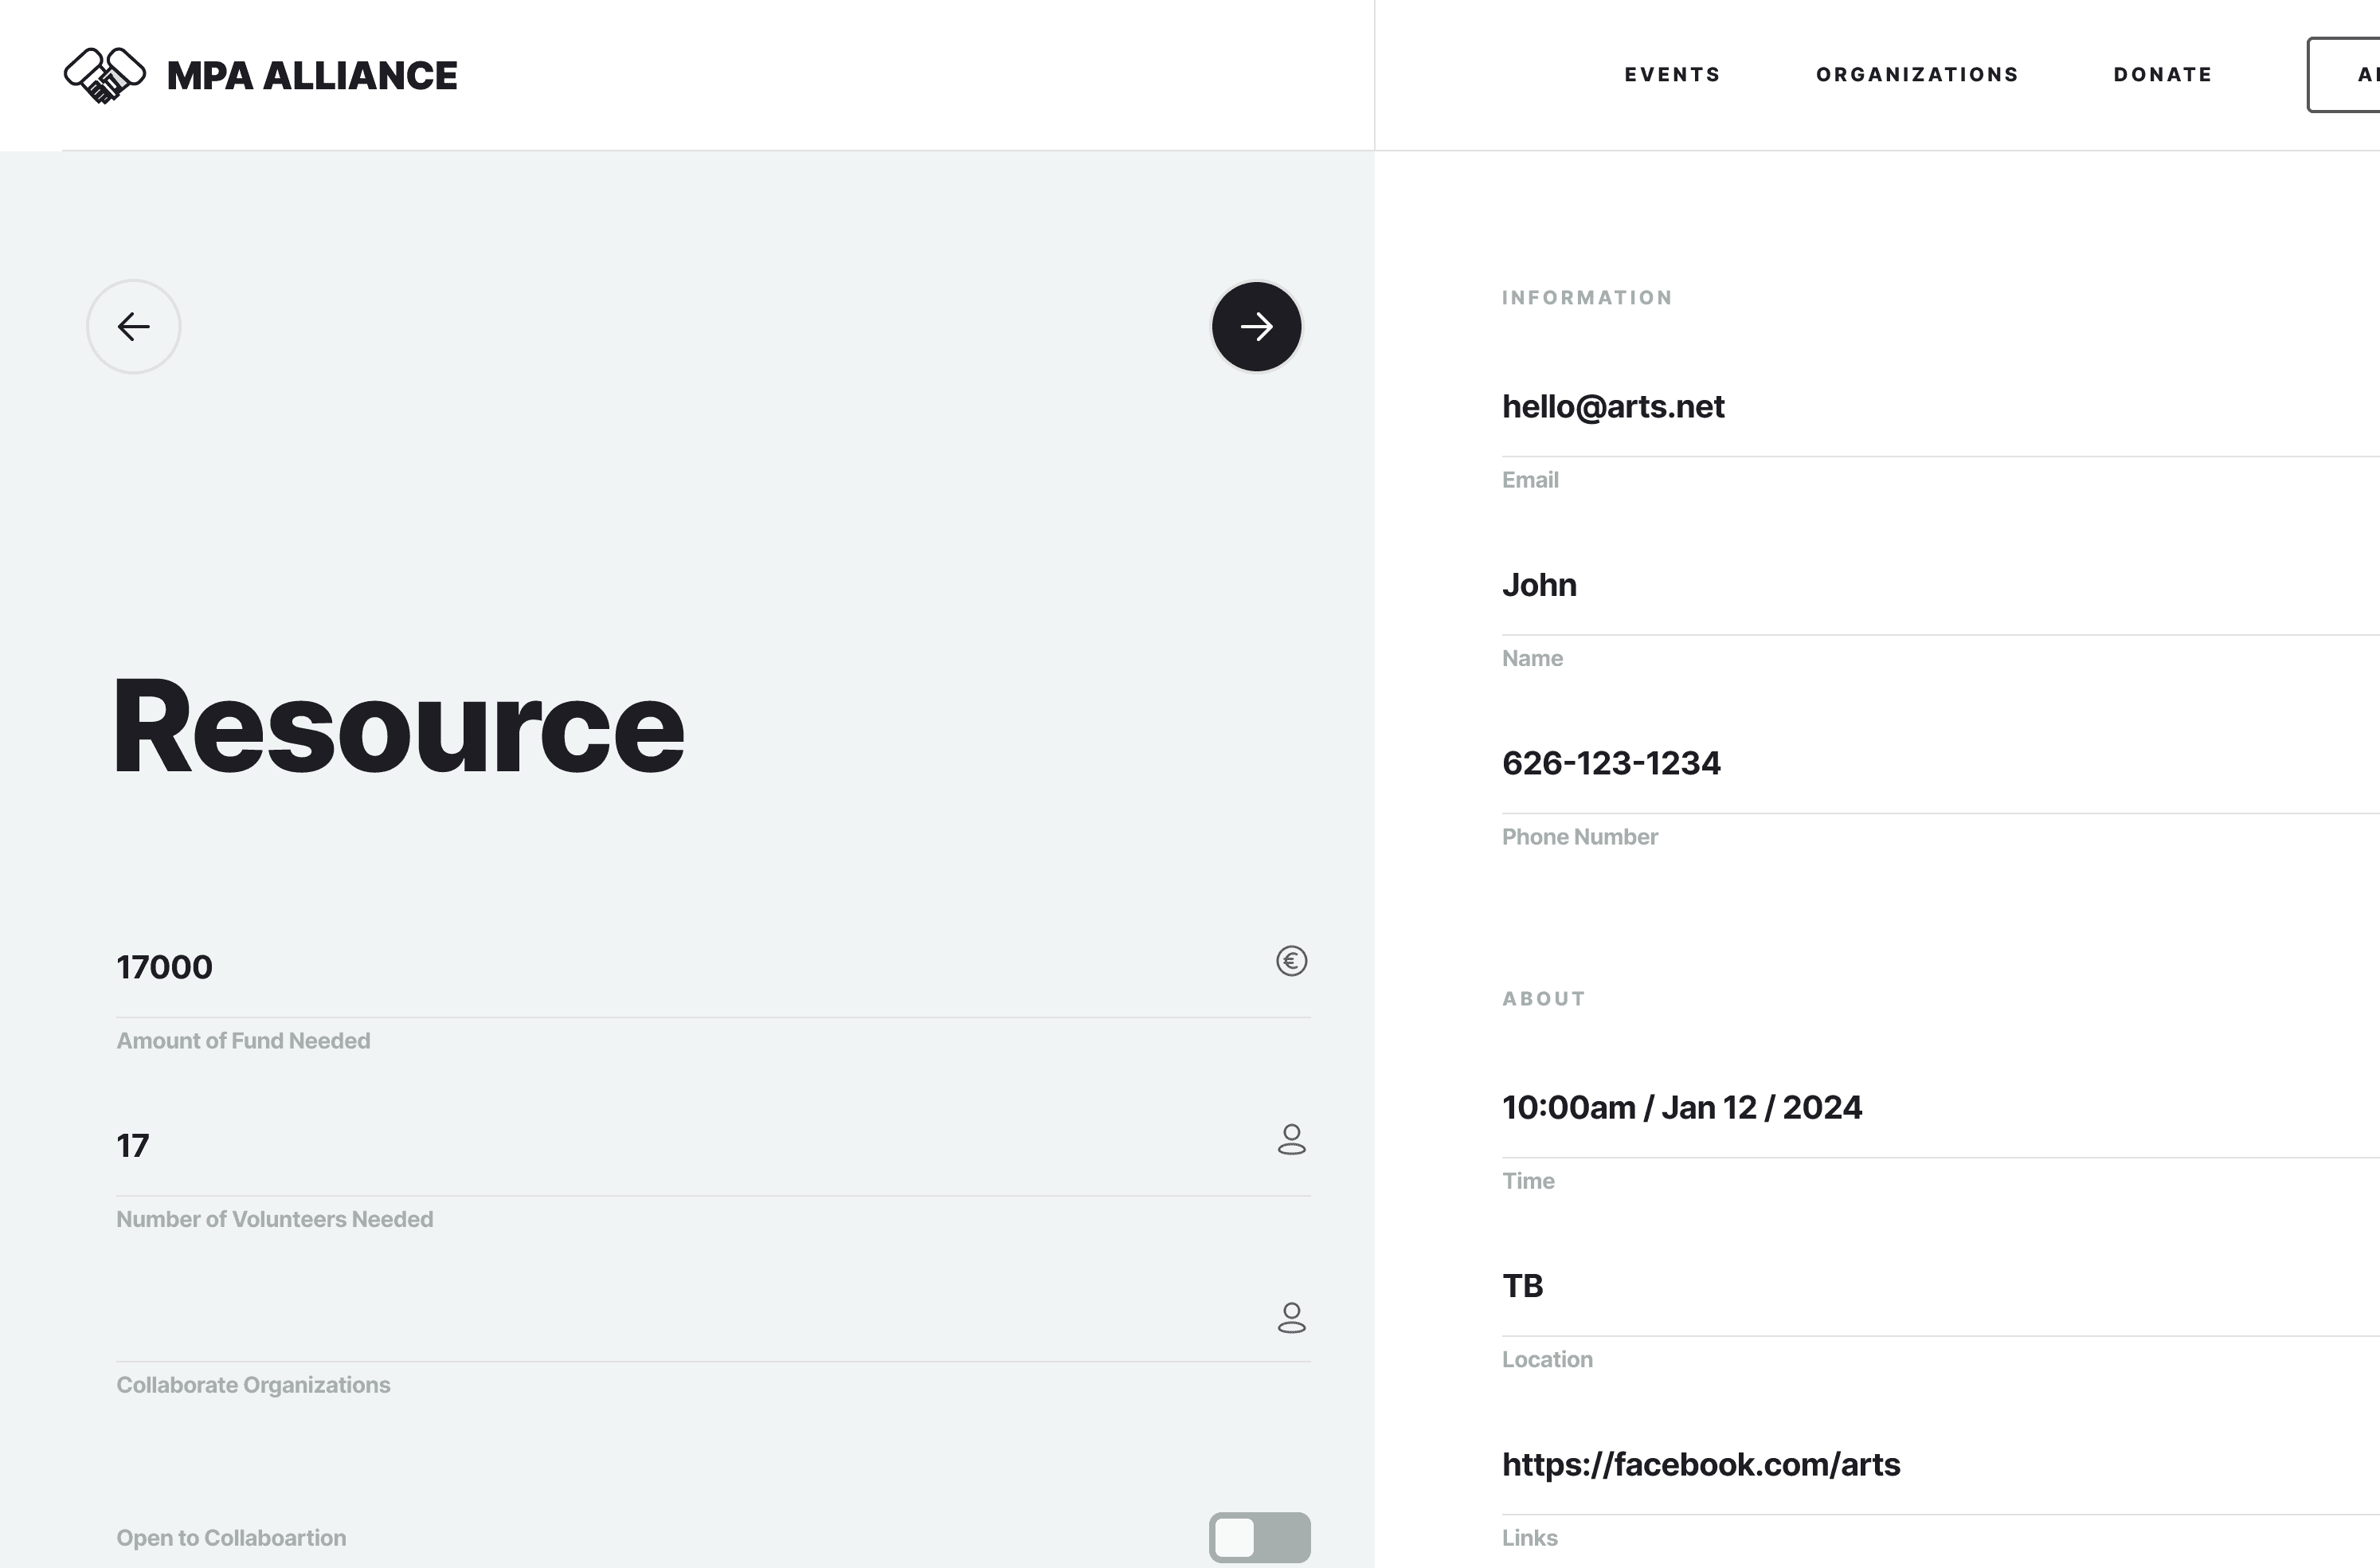Open the Organizations menu item
The height and width of the screenshot is (1568, 2380).
pos(1917,75)
